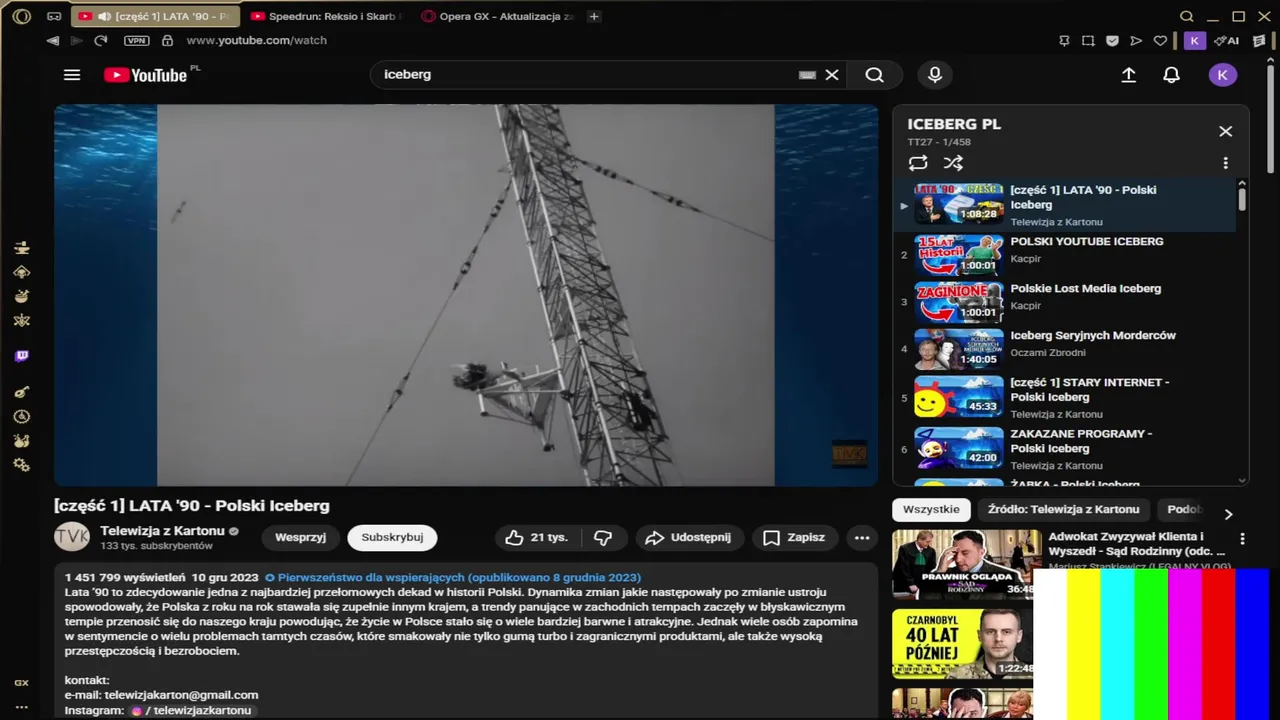The image size is (1280, 720).
Task: Open options for the Adwokat Zwyzywał Klienta video
Action: pos(1243,539)
